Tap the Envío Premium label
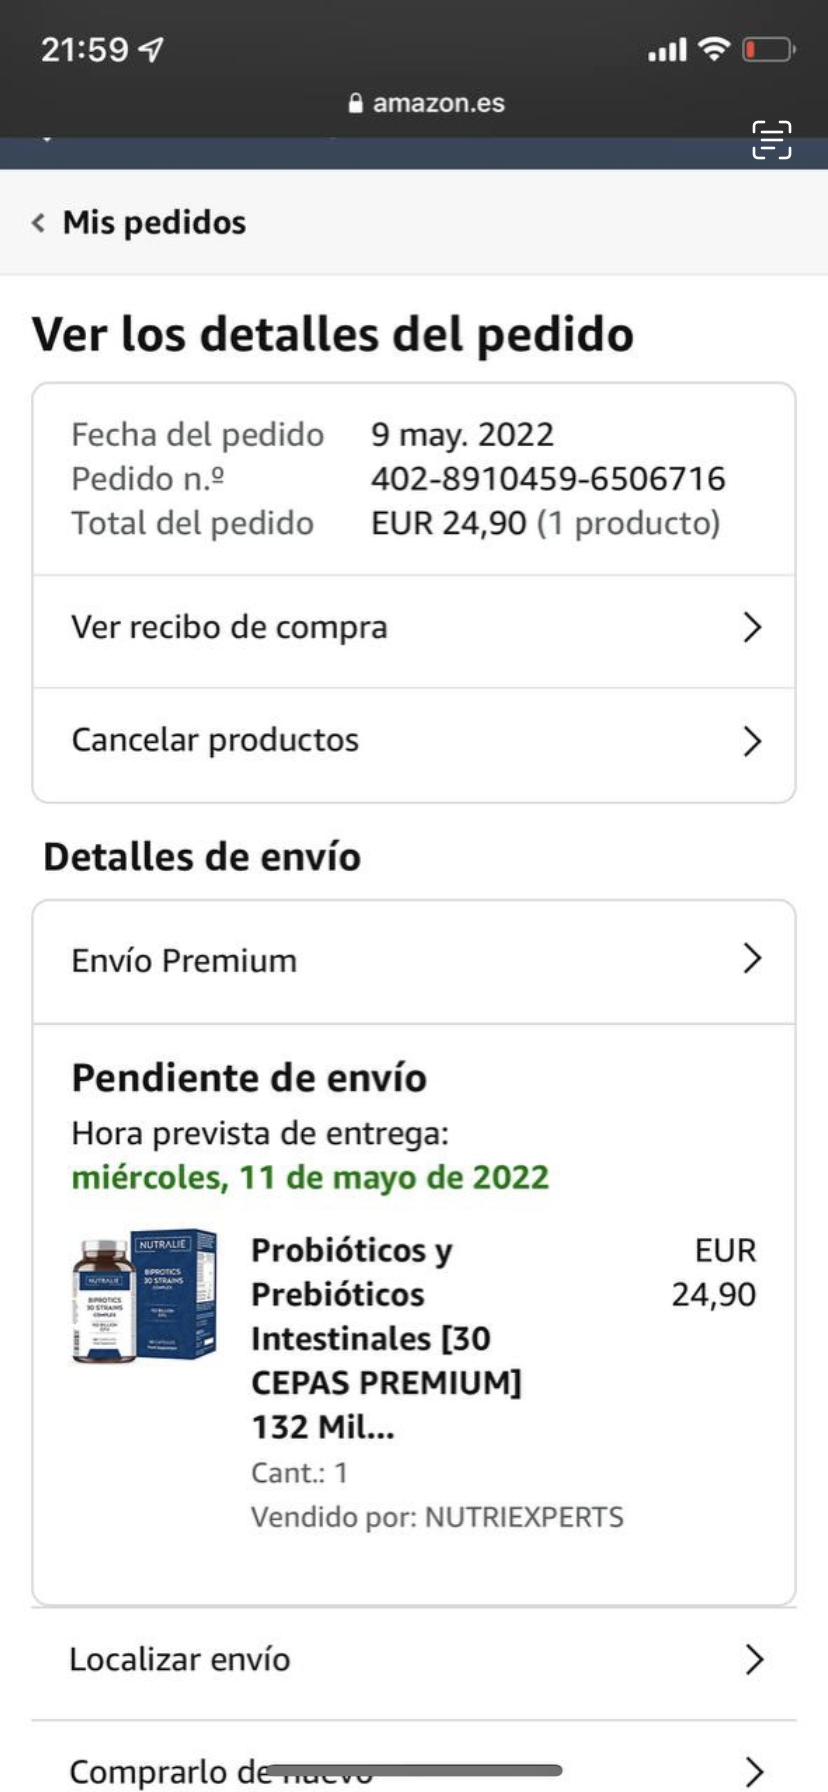The image size is (828, 1792). [184, 960]
